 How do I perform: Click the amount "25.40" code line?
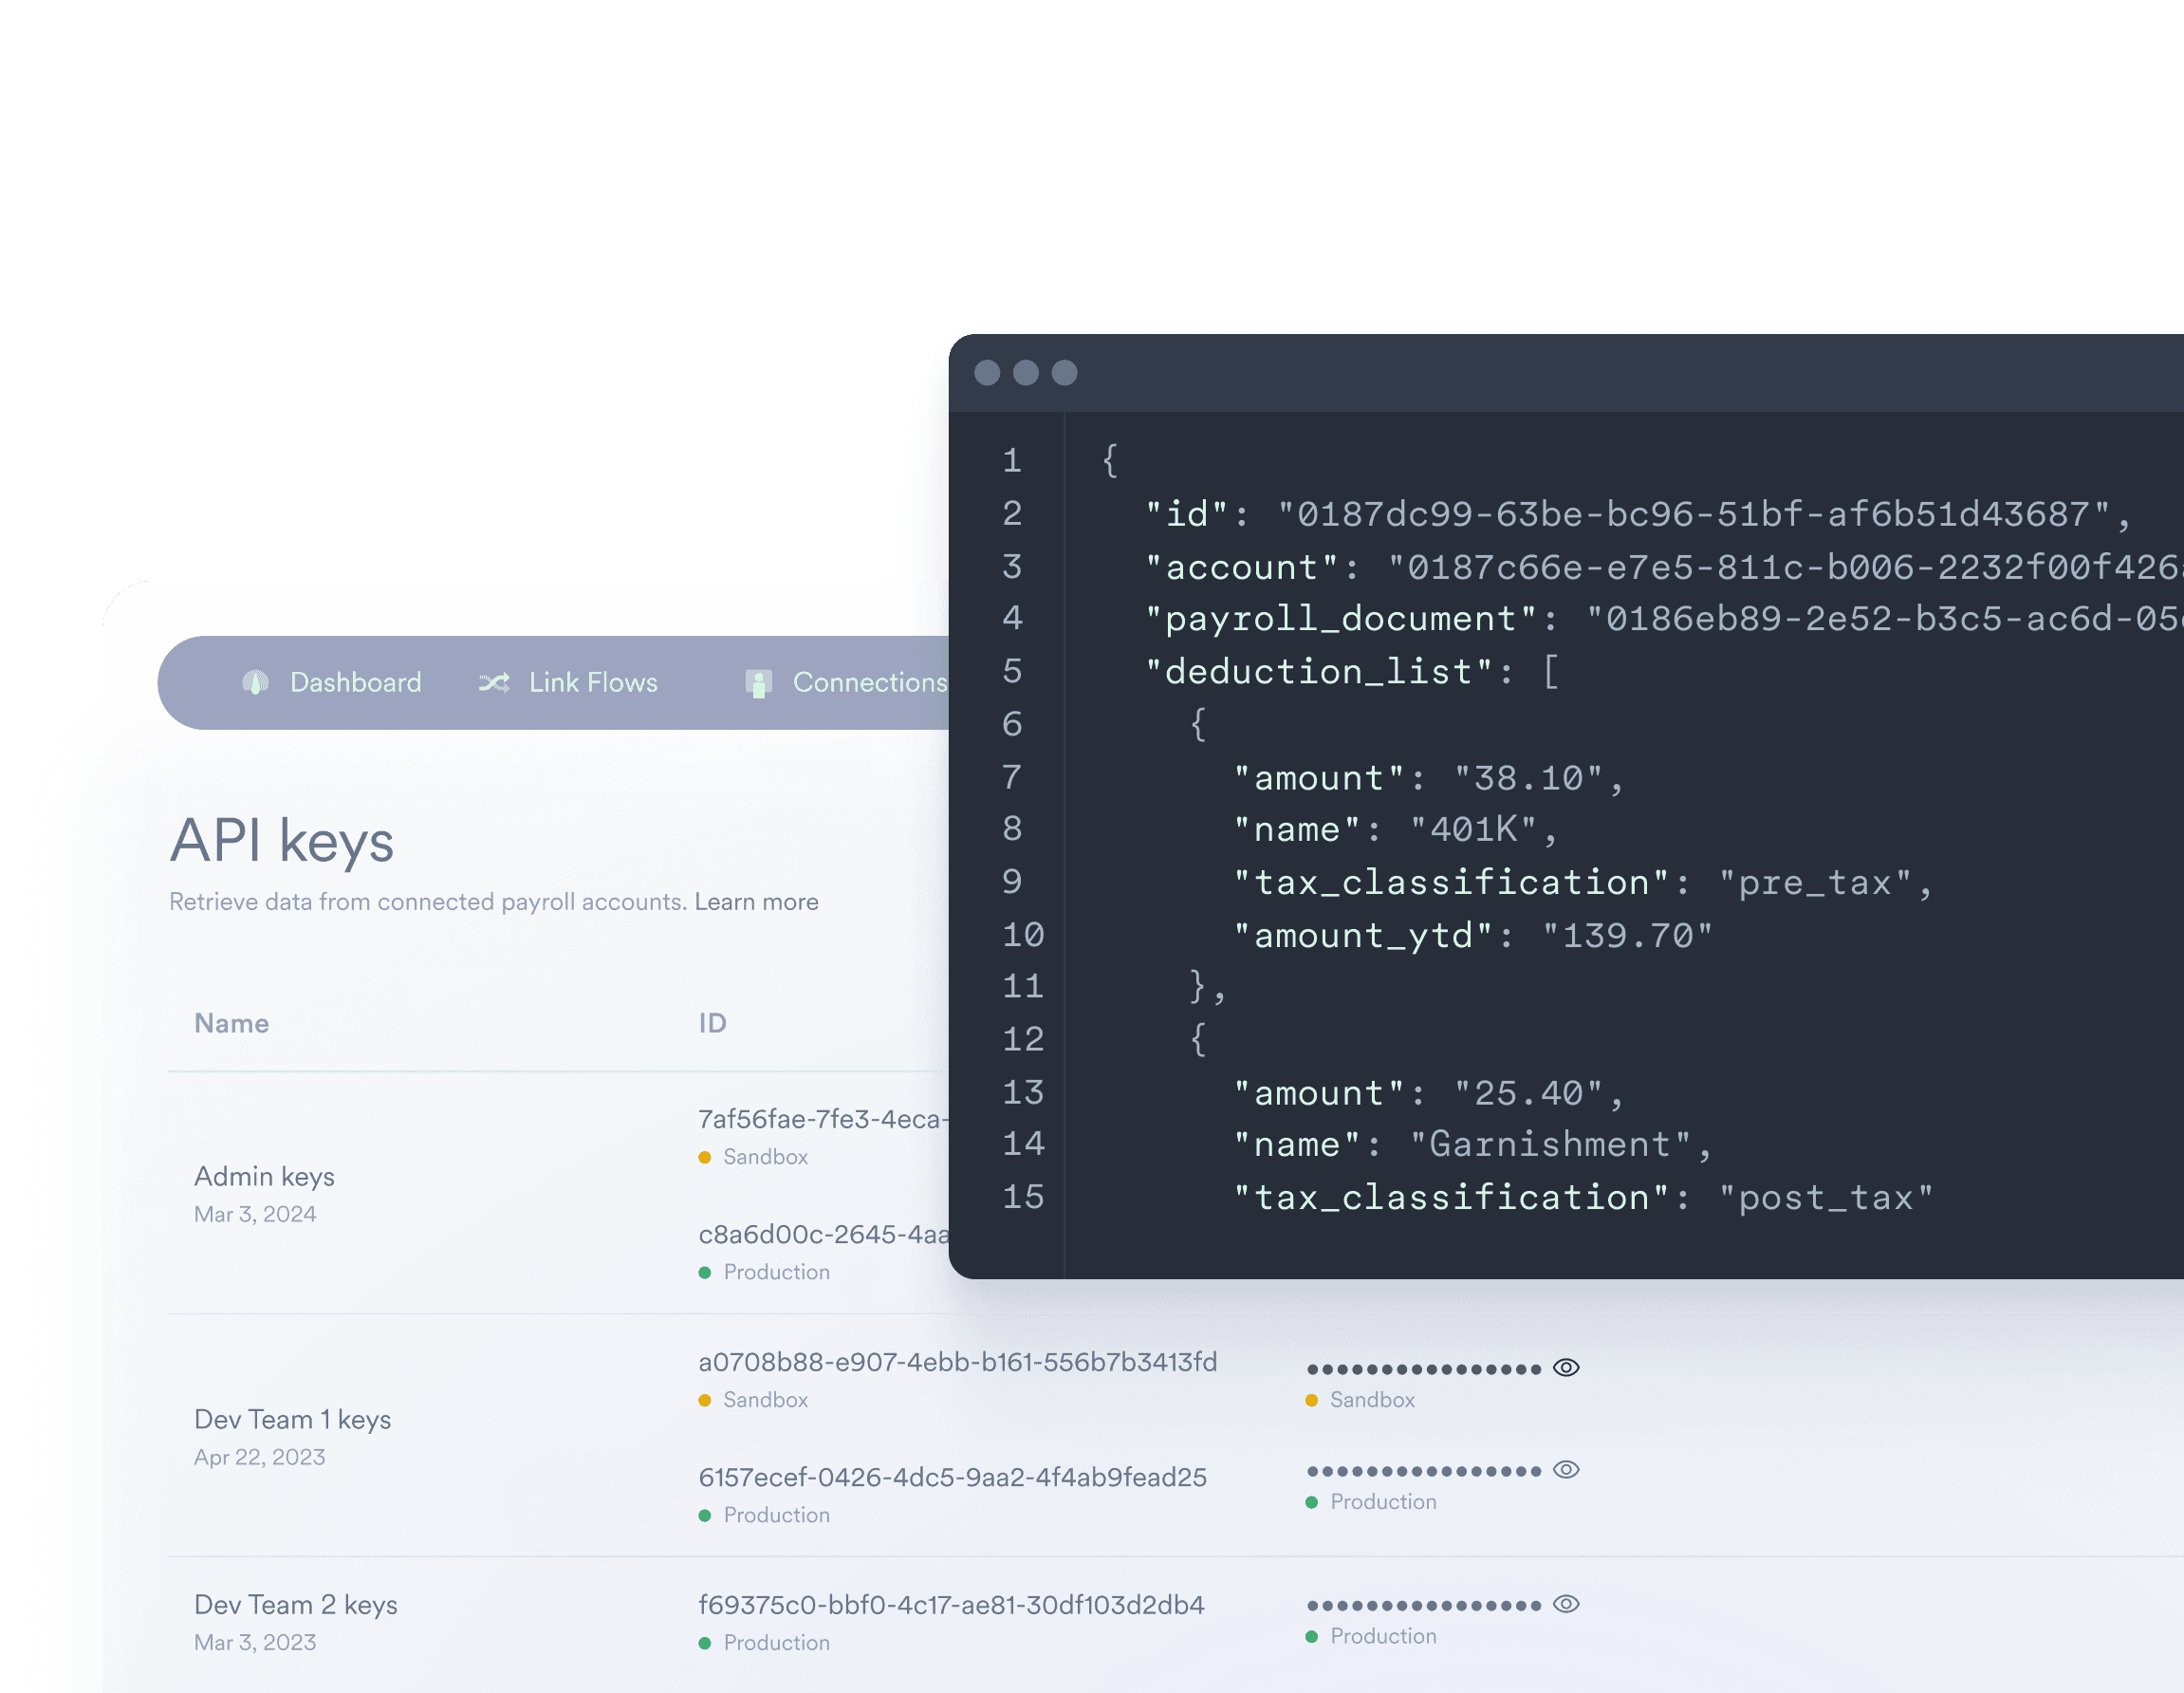coord(1429,1093)
